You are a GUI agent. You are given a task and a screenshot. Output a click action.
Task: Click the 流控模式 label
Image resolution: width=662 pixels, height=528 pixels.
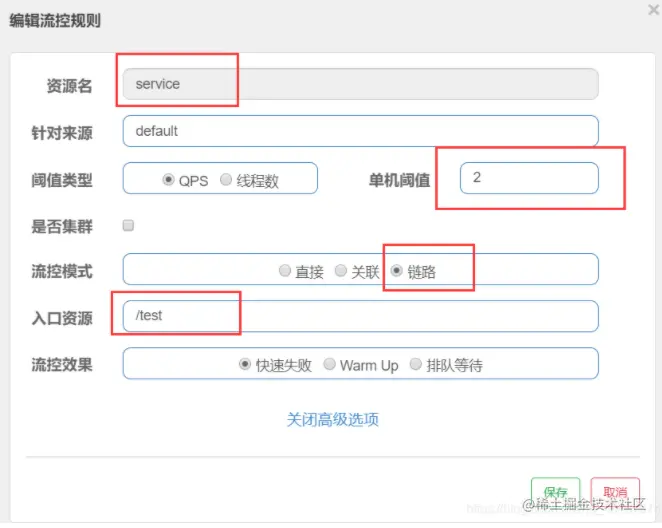pyautogui.click(x=62, y=271)
